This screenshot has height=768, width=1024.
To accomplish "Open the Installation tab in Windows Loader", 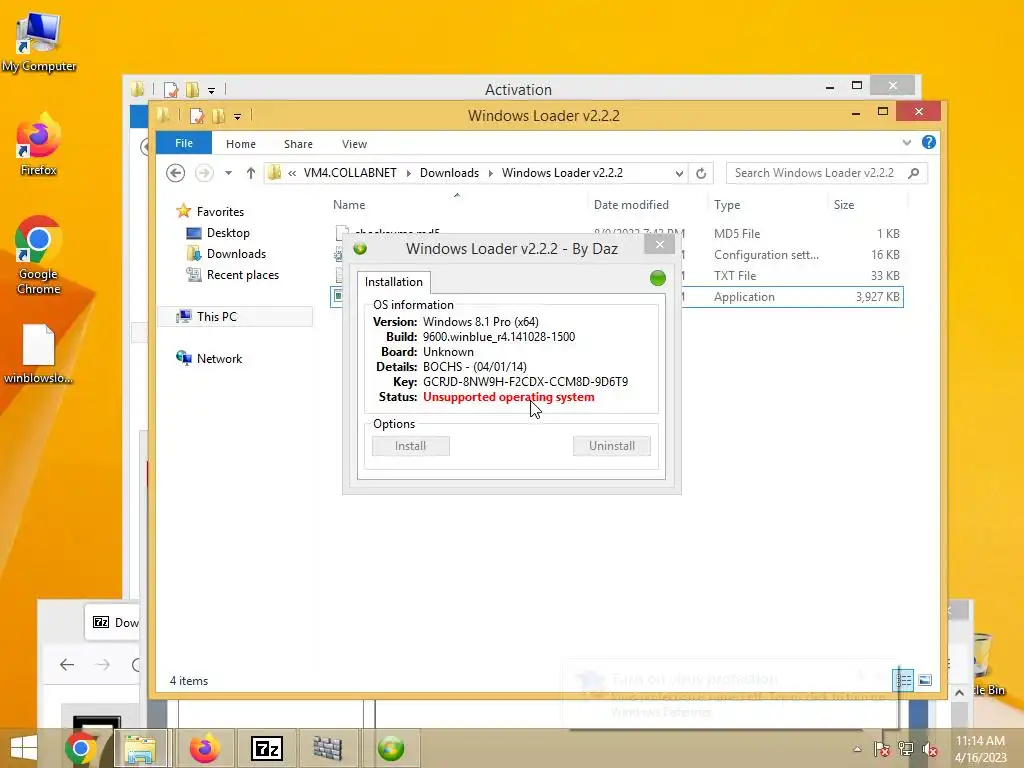I will tap(394, 282).
